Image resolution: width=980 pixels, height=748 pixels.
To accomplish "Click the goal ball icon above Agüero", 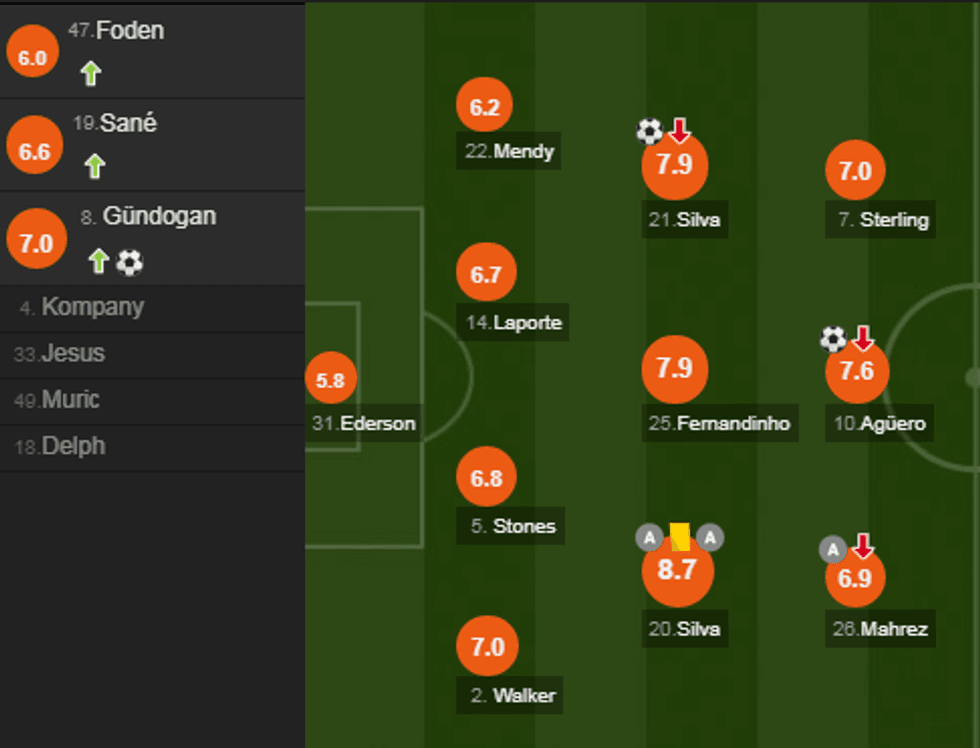I will [833, 339].
